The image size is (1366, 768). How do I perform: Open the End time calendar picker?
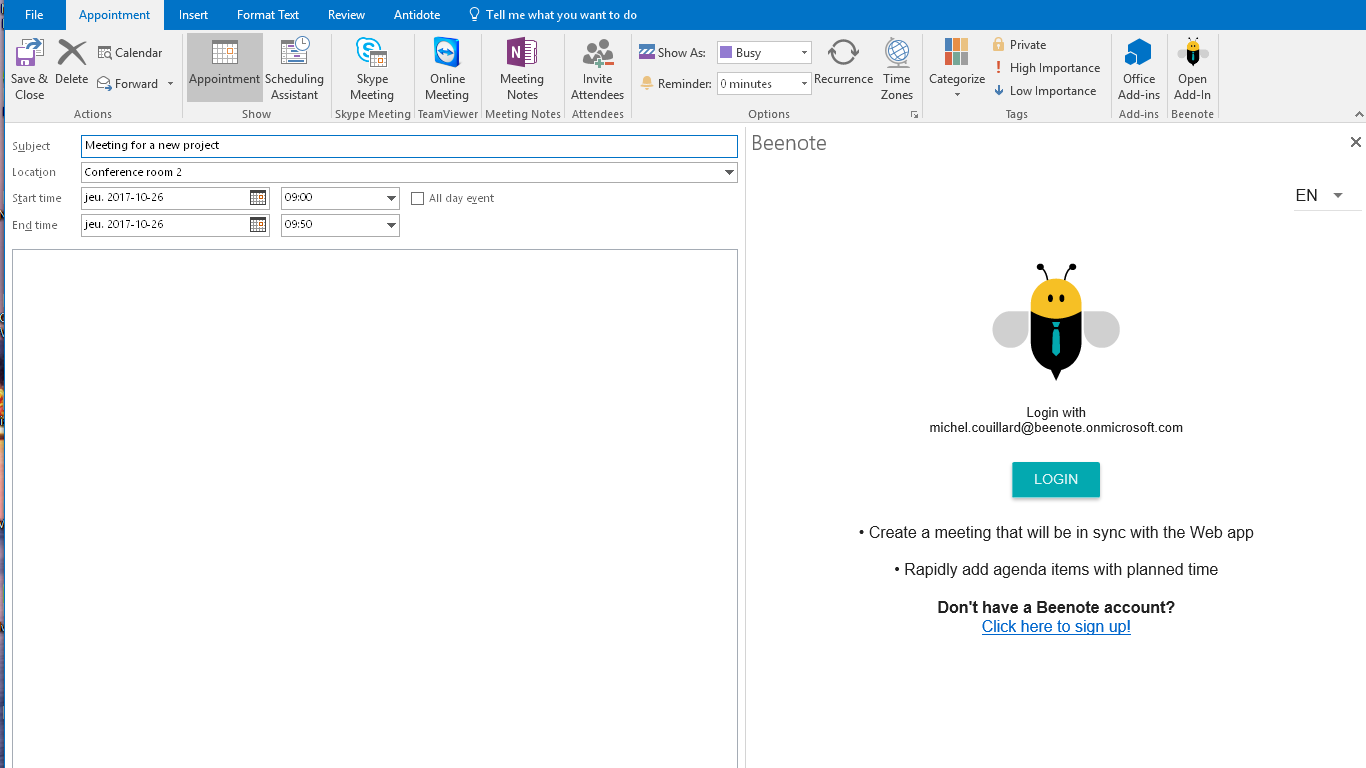click(258, 225)
